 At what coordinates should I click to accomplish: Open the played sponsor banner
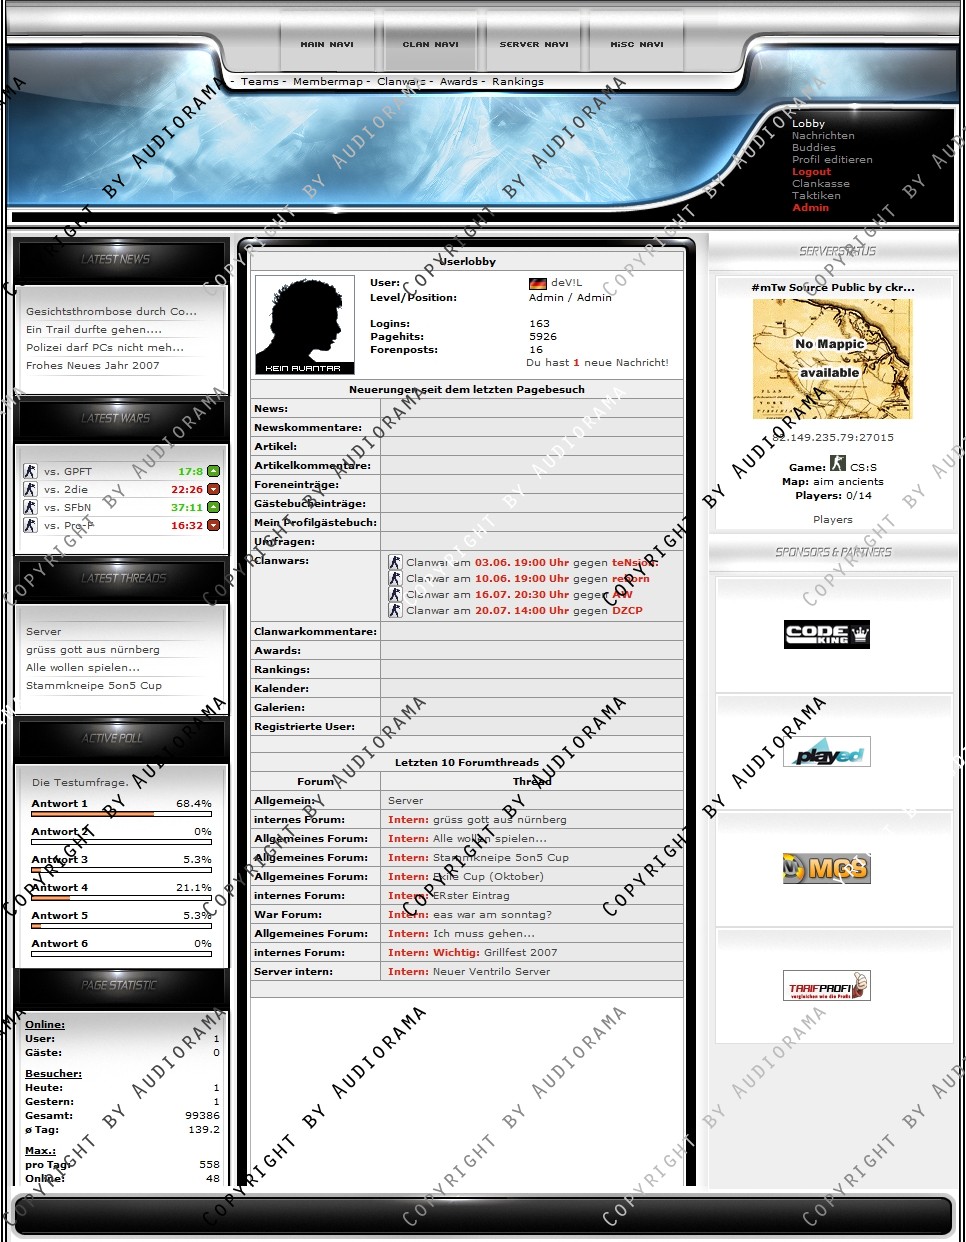coord(827,752)
